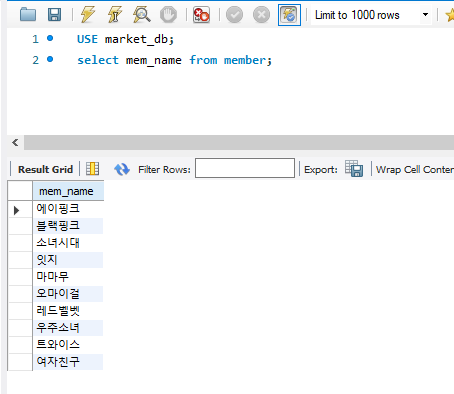Focus the Filter Rows input box
This screenshot has height=394, width=454.
pyautogui.click(x=245, y=168)
